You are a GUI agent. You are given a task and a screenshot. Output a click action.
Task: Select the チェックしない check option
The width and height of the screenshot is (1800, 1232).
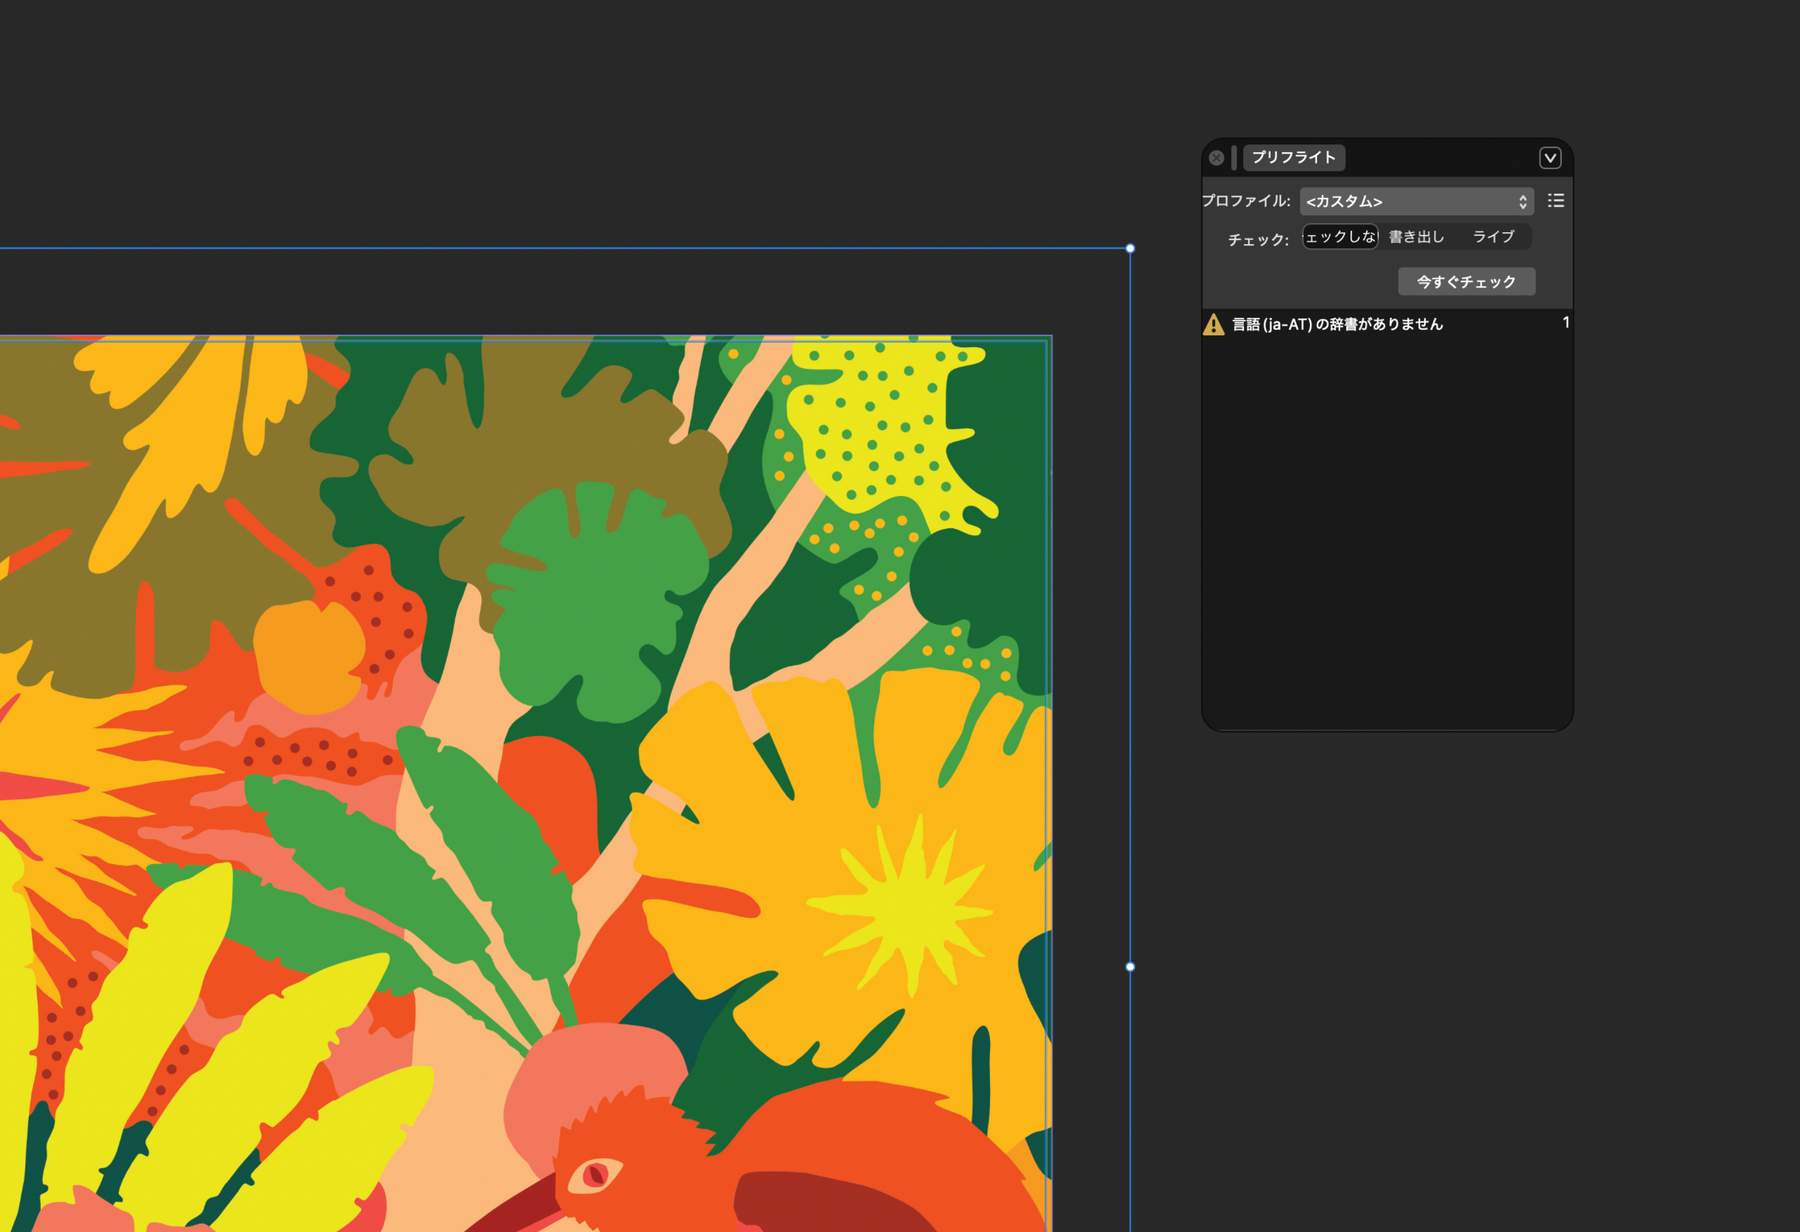coord(1340,237)
